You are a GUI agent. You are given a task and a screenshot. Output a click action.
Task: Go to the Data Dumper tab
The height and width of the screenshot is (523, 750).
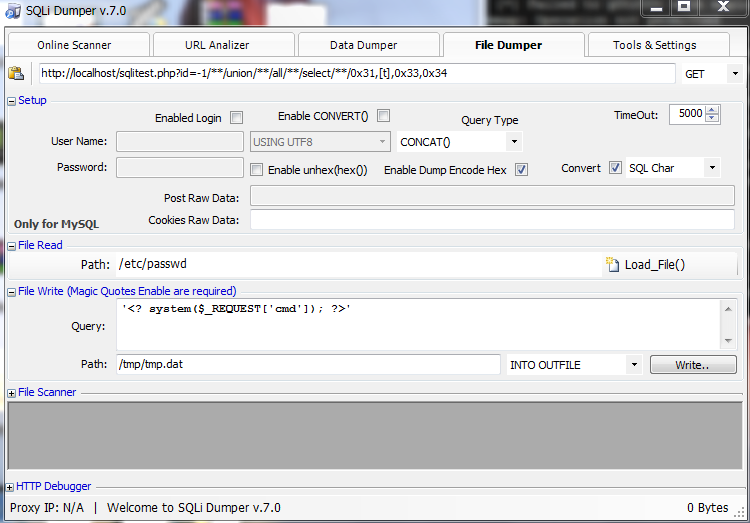pos(368,45)
